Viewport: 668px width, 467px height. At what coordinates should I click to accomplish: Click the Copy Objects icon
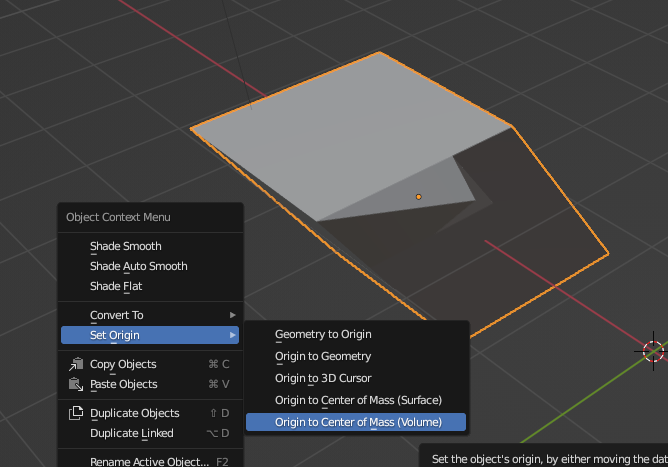click(76, 364)
